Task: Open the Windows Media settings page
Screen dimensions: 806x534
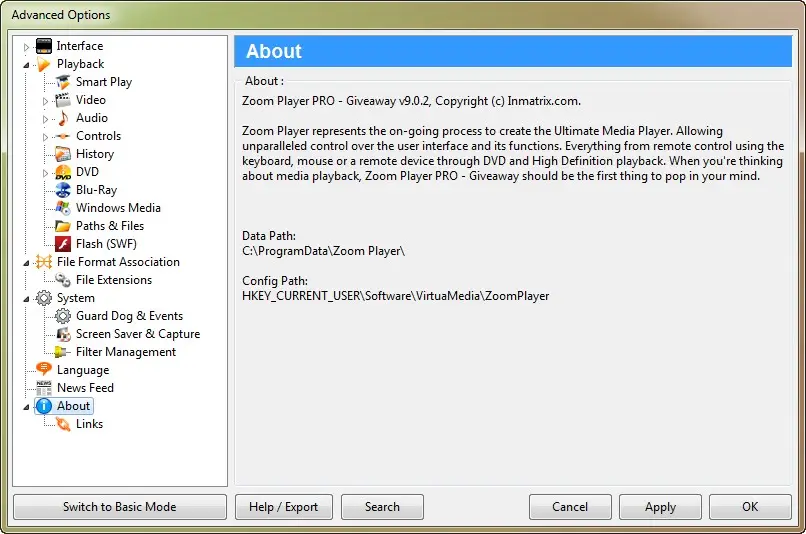Action: coord(118,208)
